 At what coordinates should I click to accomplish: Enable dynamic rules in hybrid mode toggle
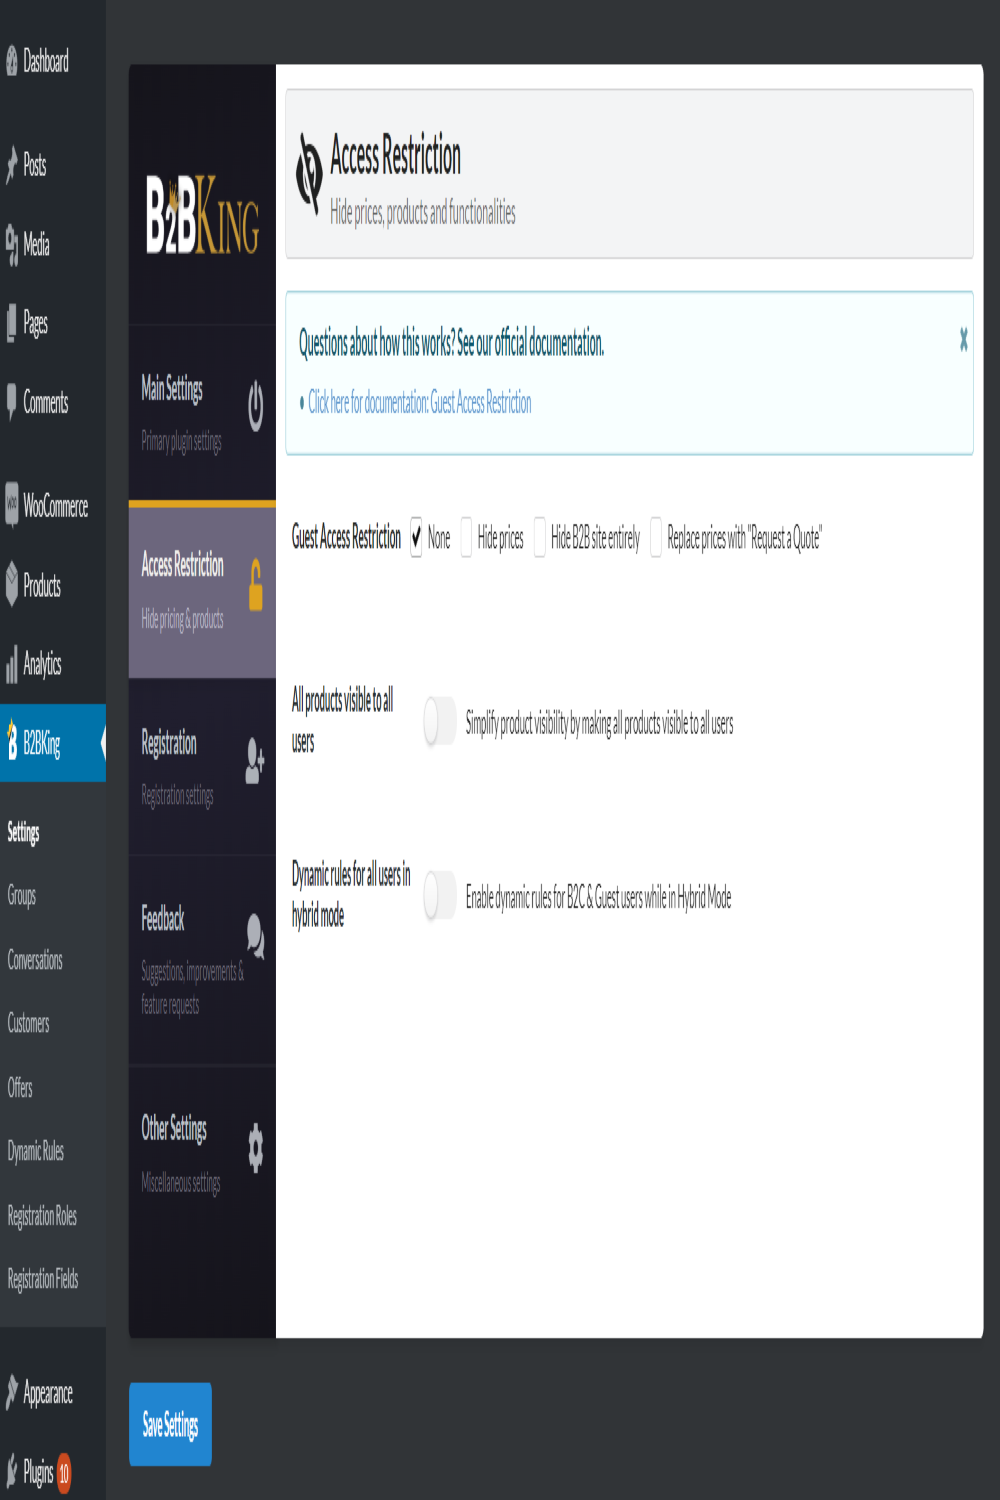(440, 895)
